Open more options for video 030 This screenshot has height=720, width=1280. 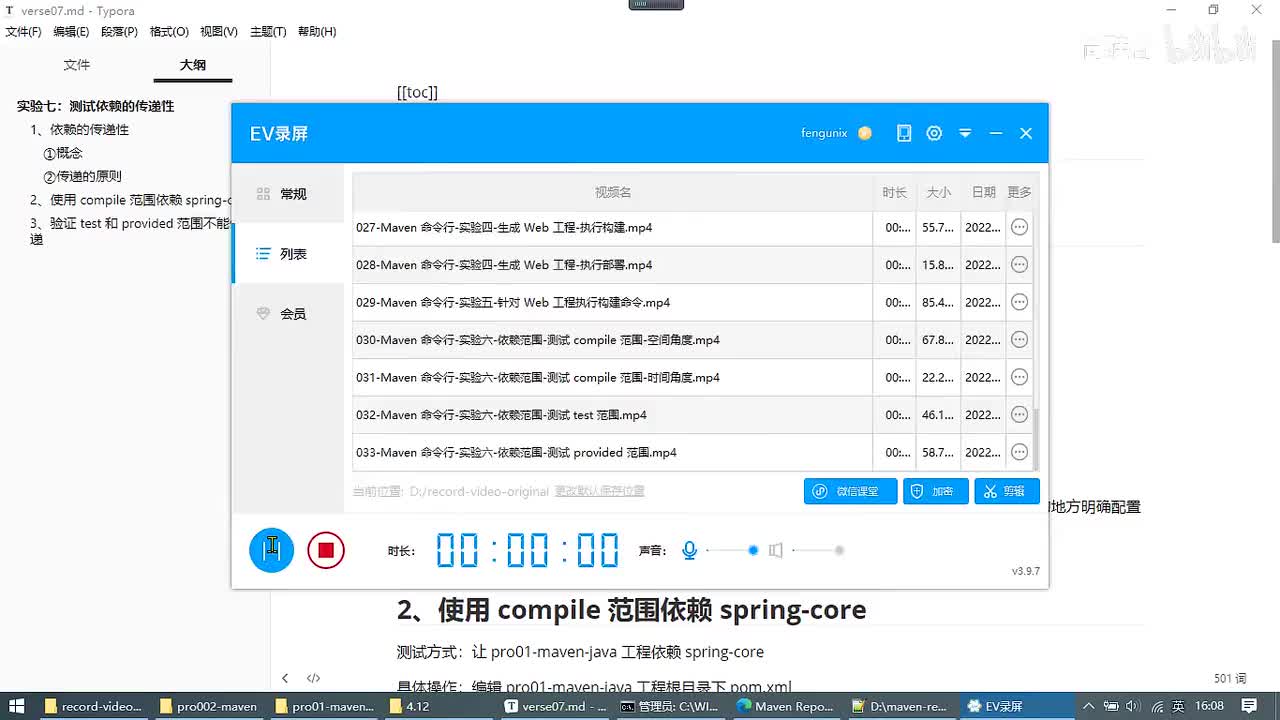point(1019,340)
